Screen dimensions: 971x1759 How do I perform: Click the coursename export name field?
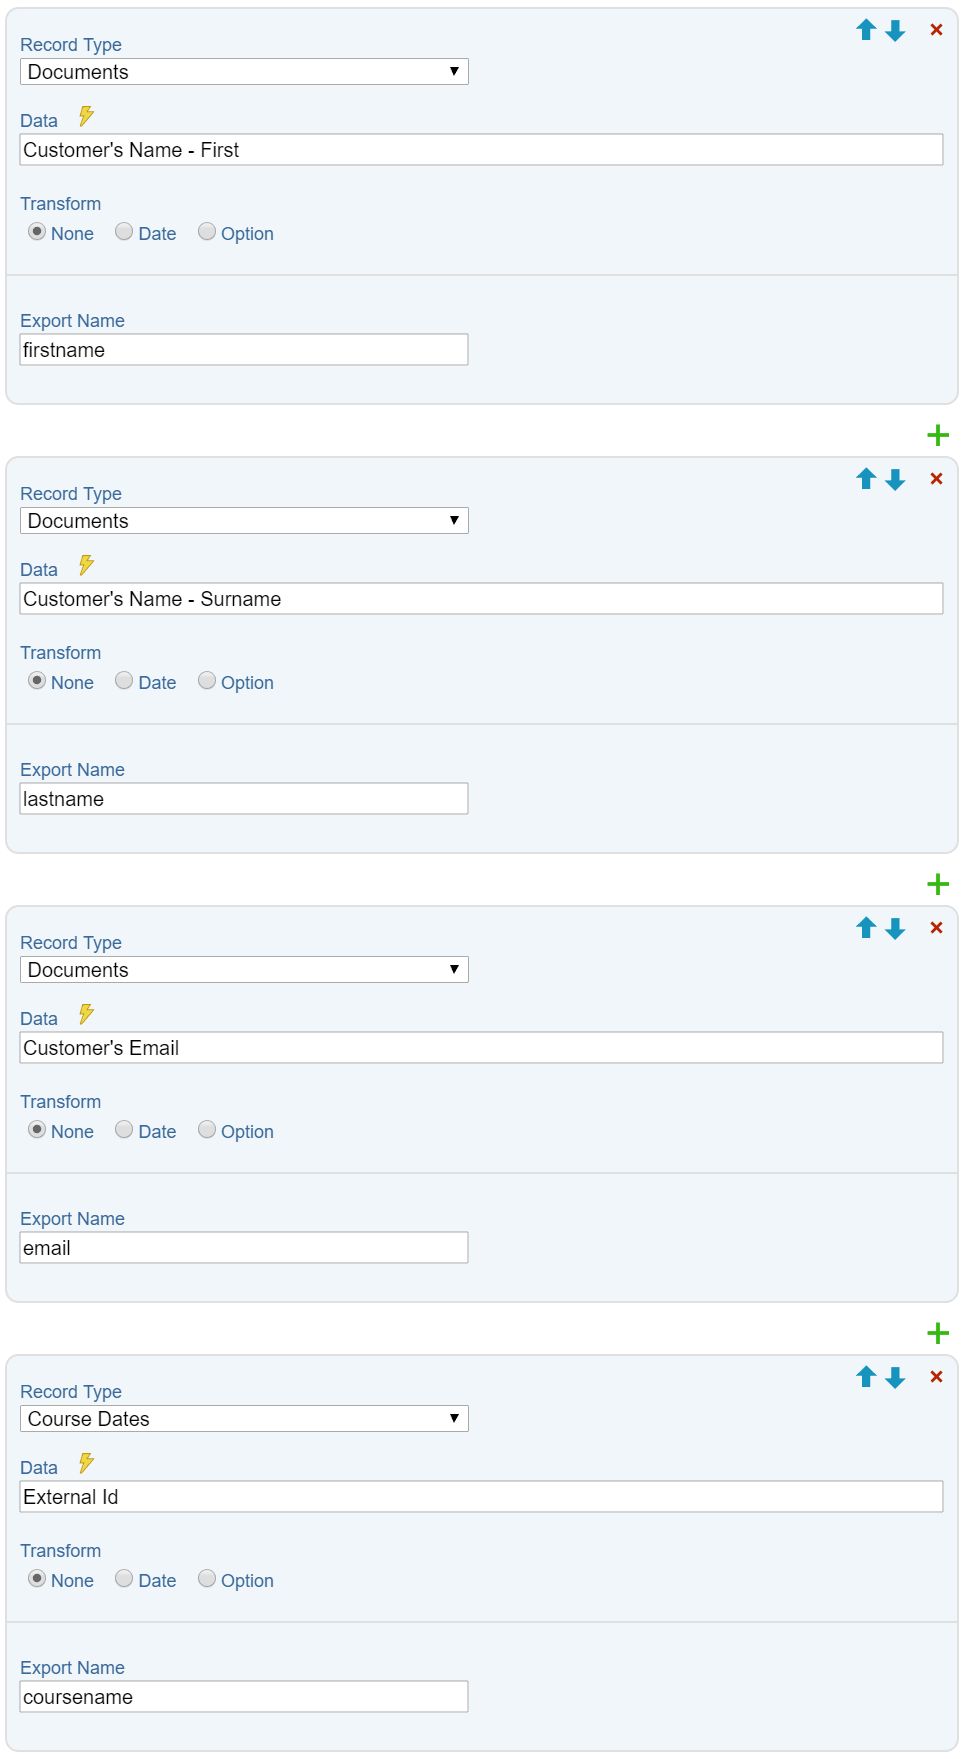(x=244, y=1697)
